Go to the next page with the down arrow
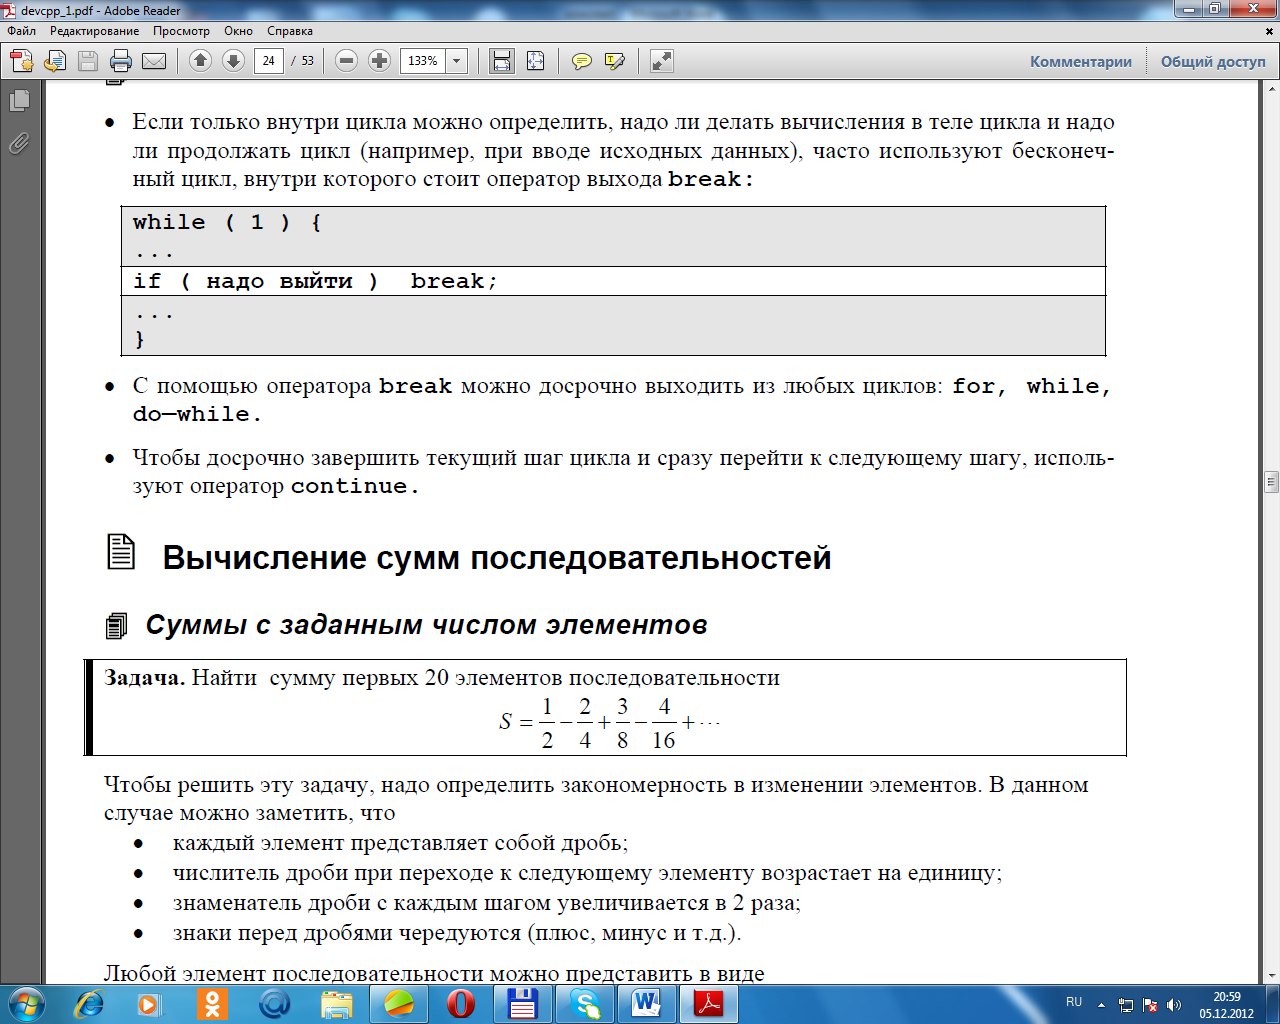This screenshot has width=1280, height=1024. point(233,61)
